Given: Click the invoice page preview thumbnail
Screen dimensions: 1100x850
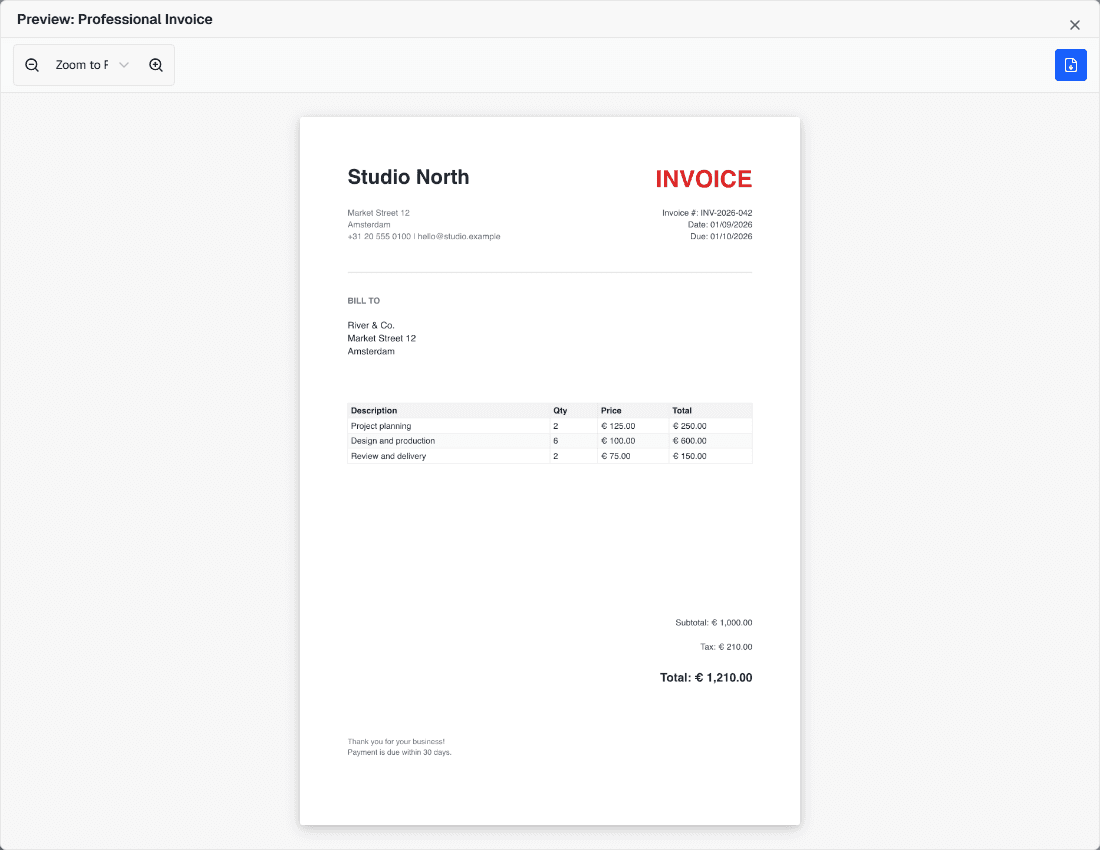Looking at the screenshot, I should [550, 471].
